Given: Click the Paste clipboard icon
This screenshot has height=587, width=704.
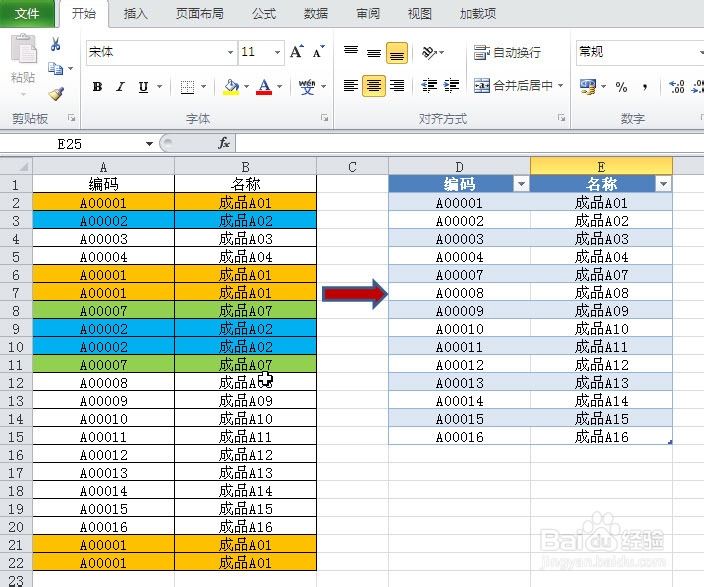Looking at the screenshot, I should pos(23,49).
